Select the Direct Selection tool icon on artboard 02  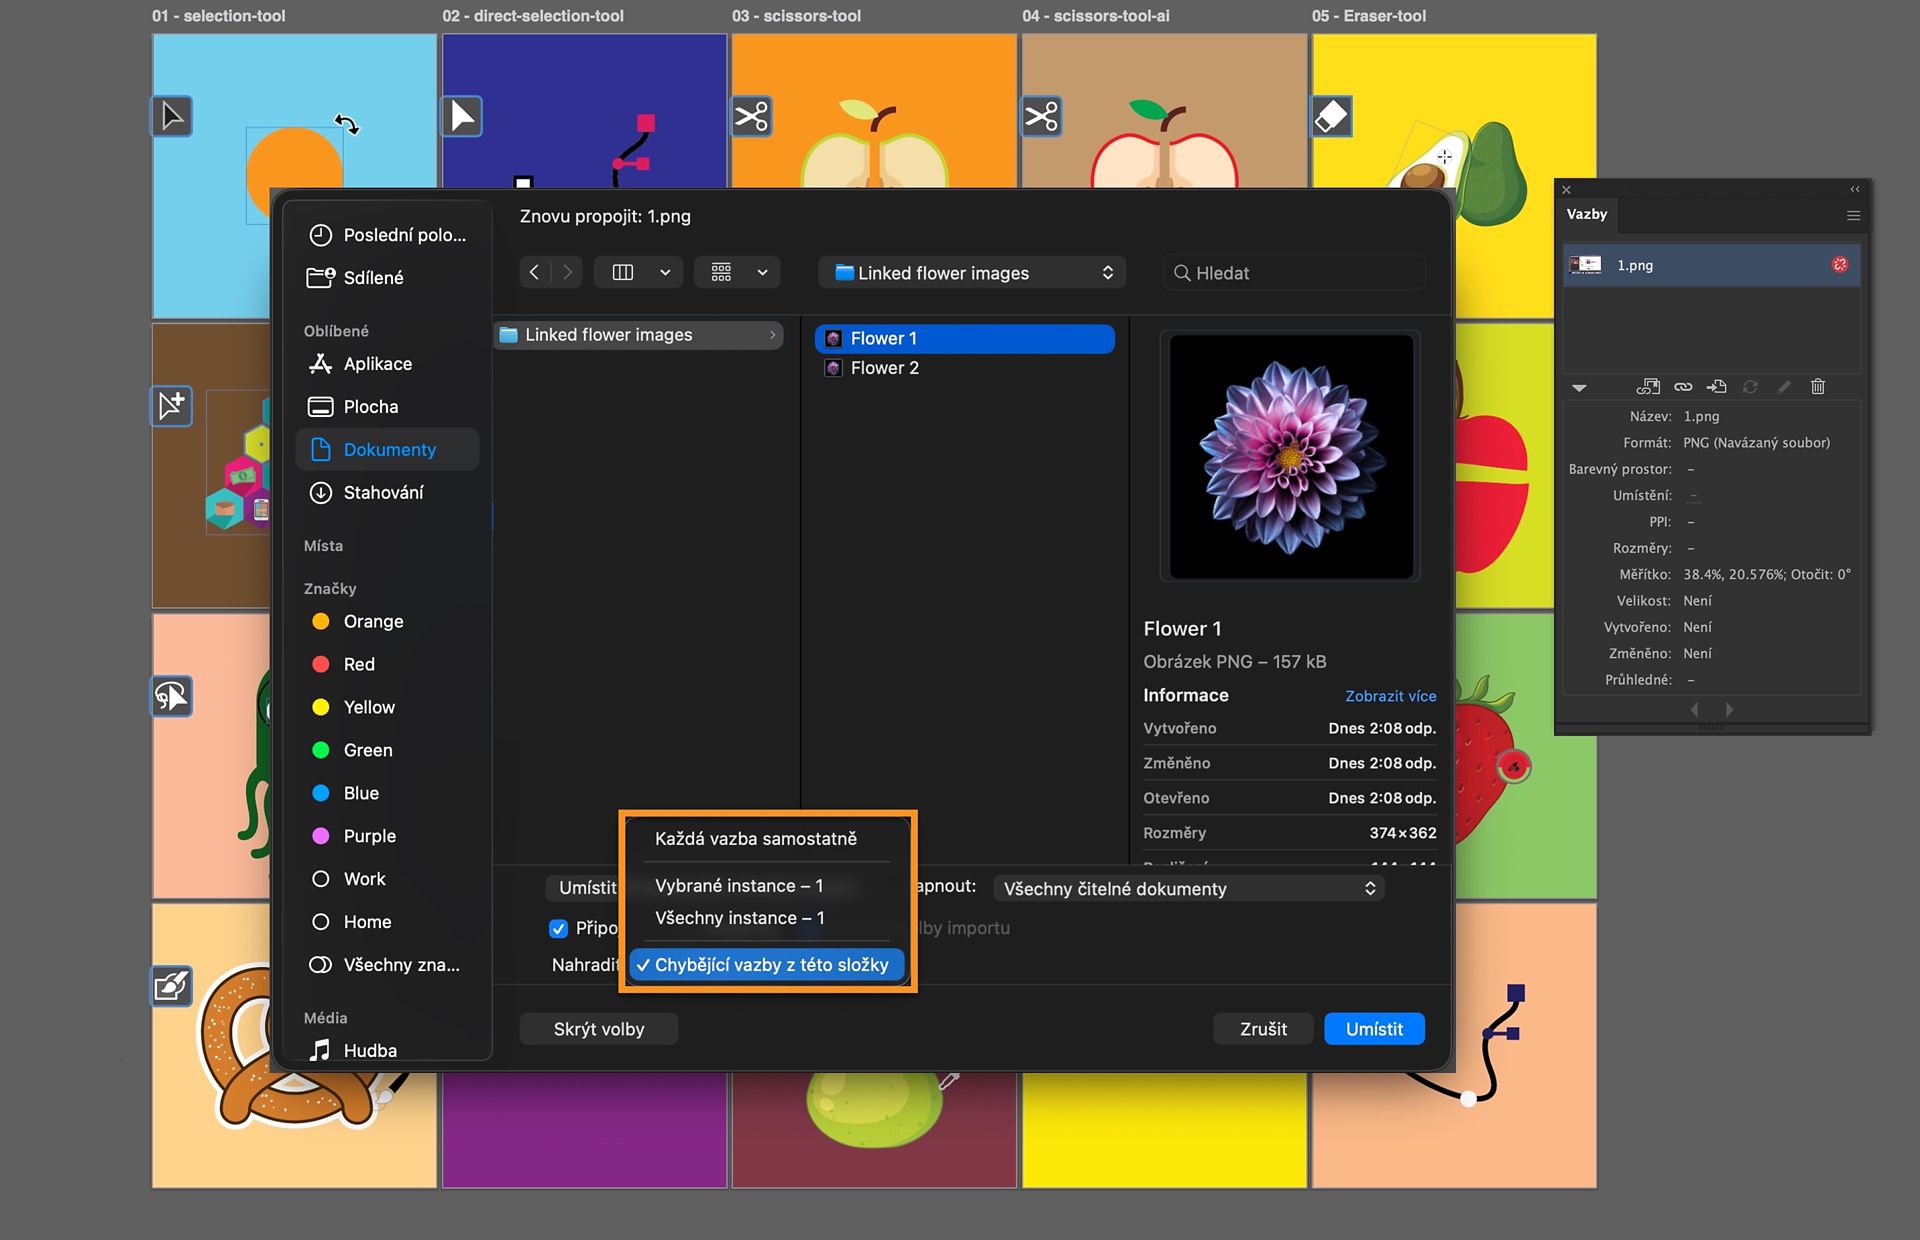(x=462, y=116)
